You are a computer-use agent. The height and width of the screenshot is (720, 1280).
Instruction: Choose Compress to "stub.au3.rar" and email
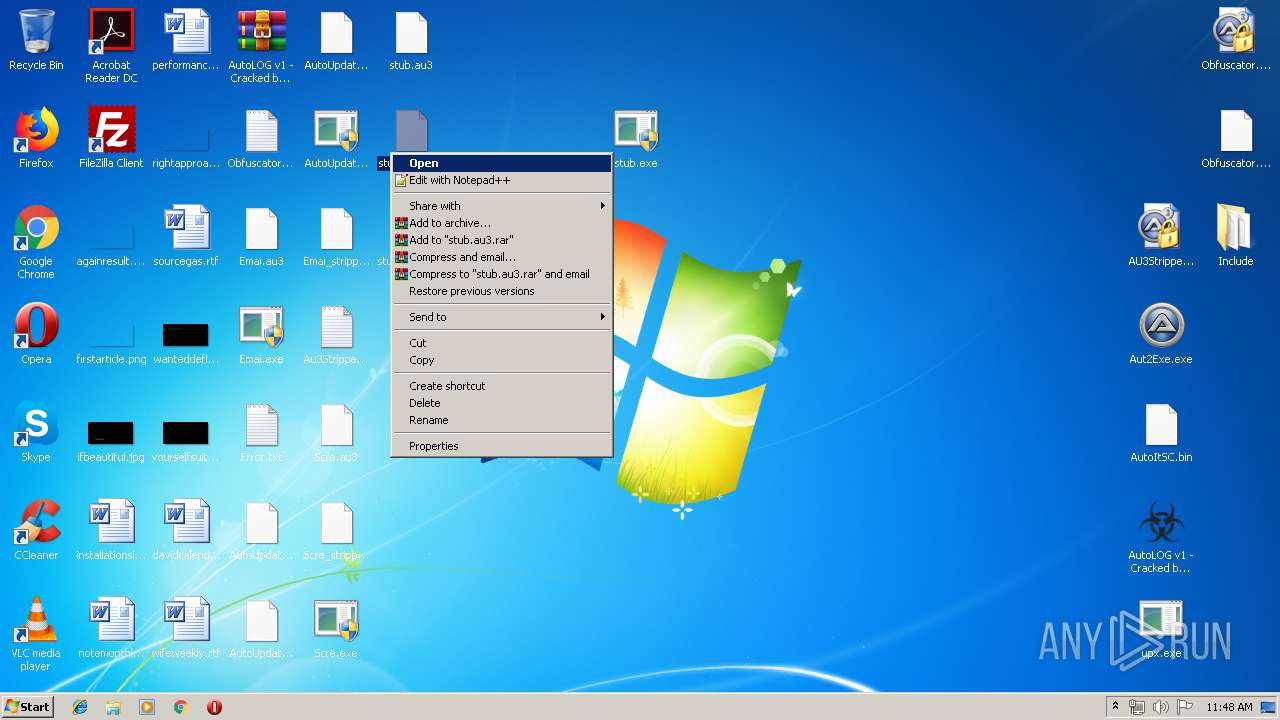(x=501, y=274)
